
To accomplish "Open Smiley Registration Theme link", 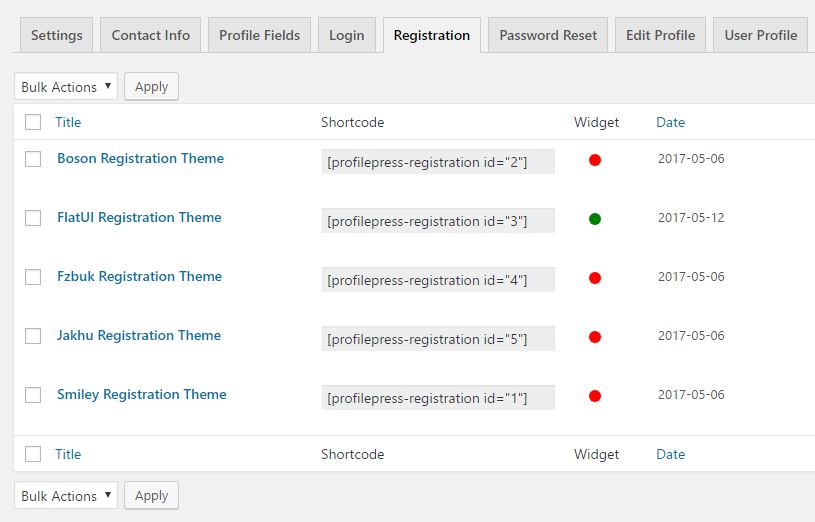I will click(141, 394).
